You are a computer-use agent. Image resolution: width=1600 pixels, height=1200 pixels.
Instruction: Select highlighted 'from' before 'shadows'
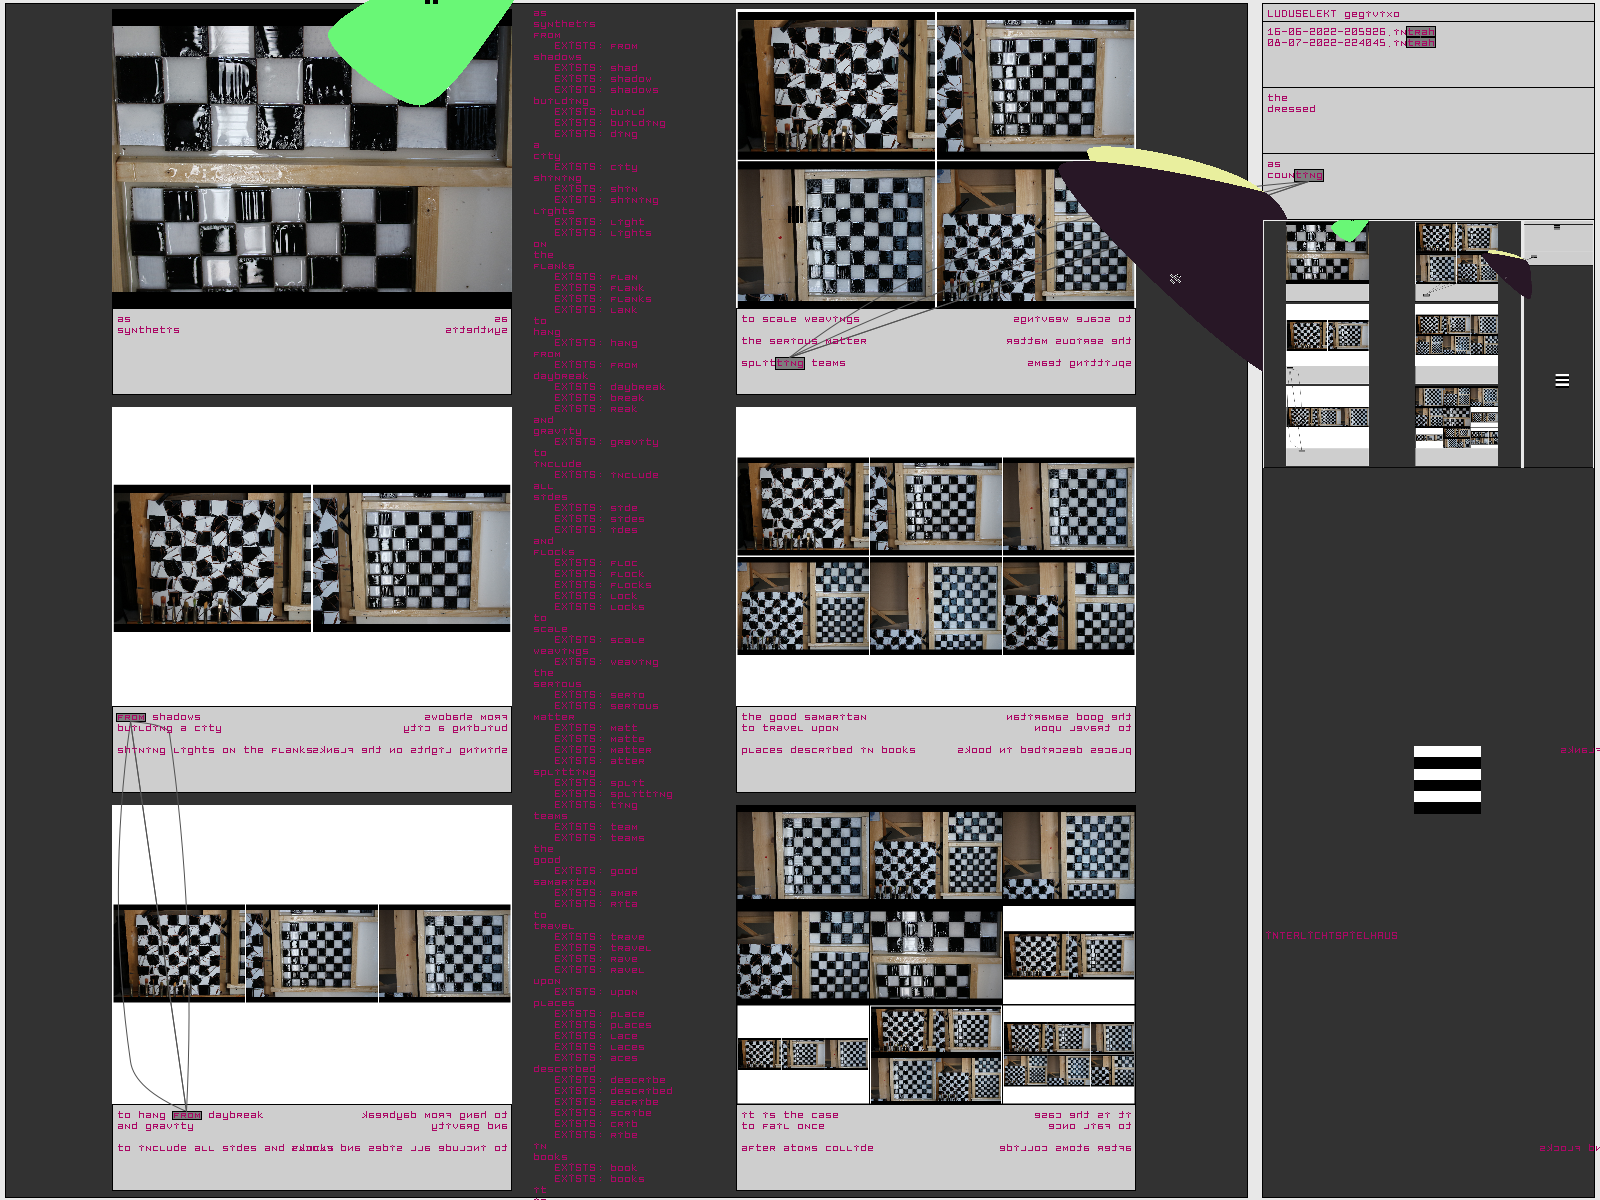[x=131, y=718]
